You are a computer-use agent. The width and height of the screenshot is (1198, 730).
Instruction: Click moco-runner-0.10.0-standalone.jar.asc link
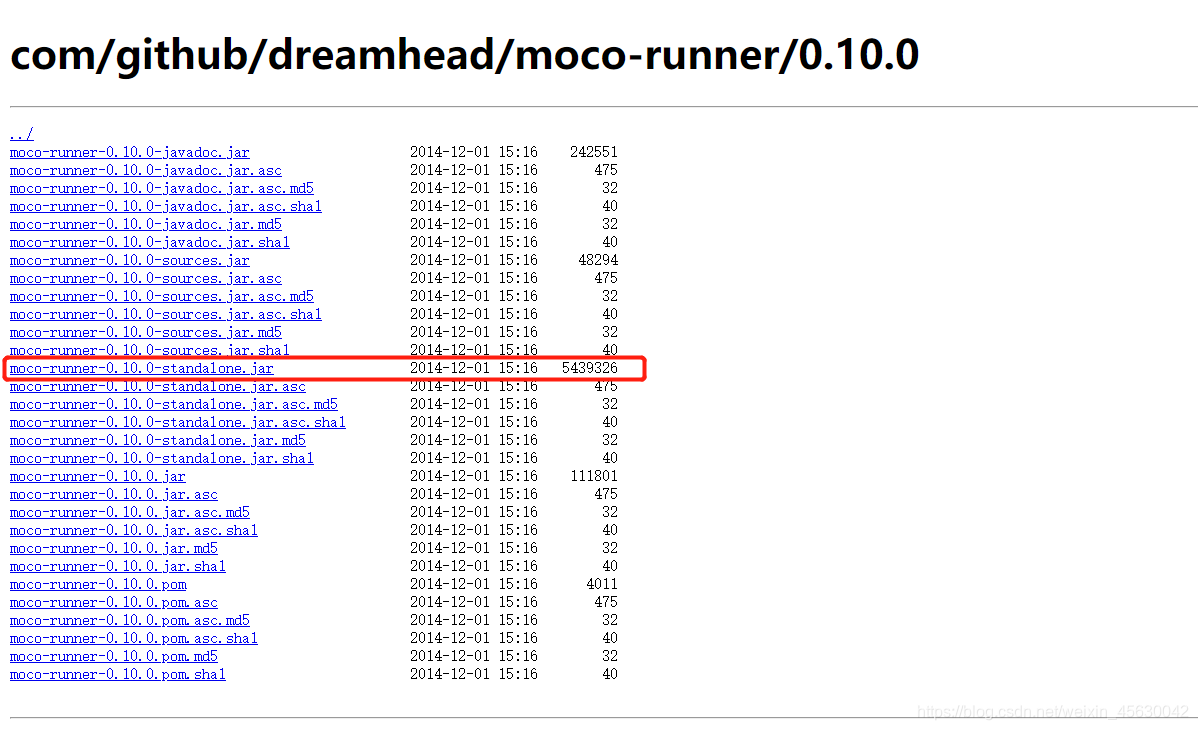click(157, 386)
